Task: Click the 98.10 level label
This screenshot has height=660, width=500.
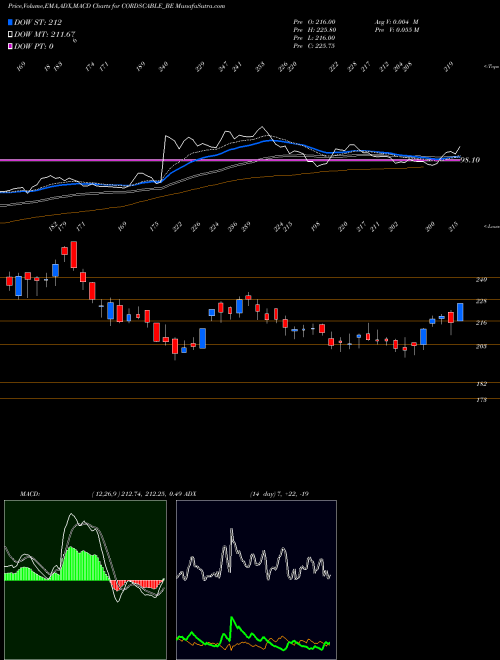Action: point(471,160)
